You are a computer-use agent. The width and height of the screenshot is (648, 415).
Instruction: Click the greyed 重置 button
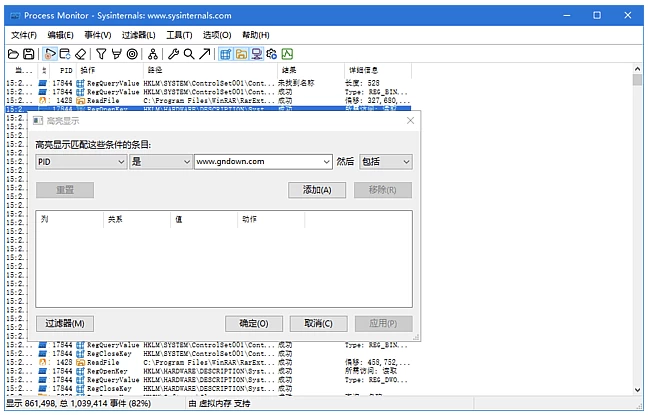(65, 190)
